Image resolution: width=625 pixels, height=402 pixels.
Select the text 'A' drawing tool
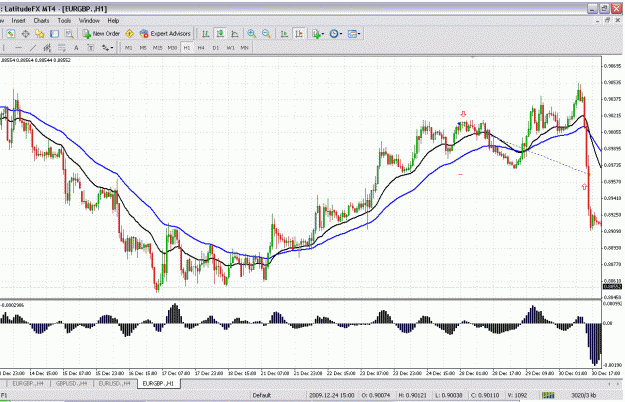tap(76, 48)
